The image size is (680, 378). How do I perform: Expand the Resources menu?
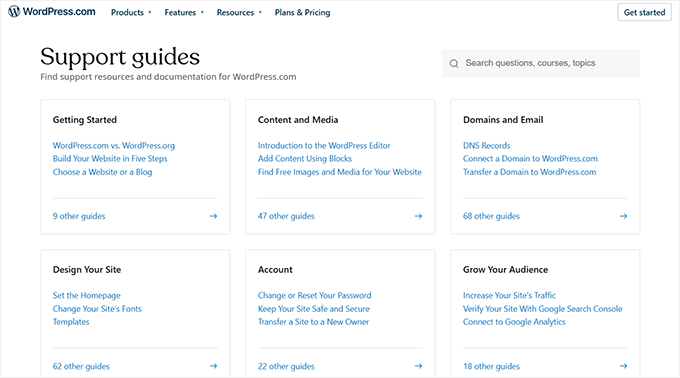pyautogui.click(x=239, y=13)
